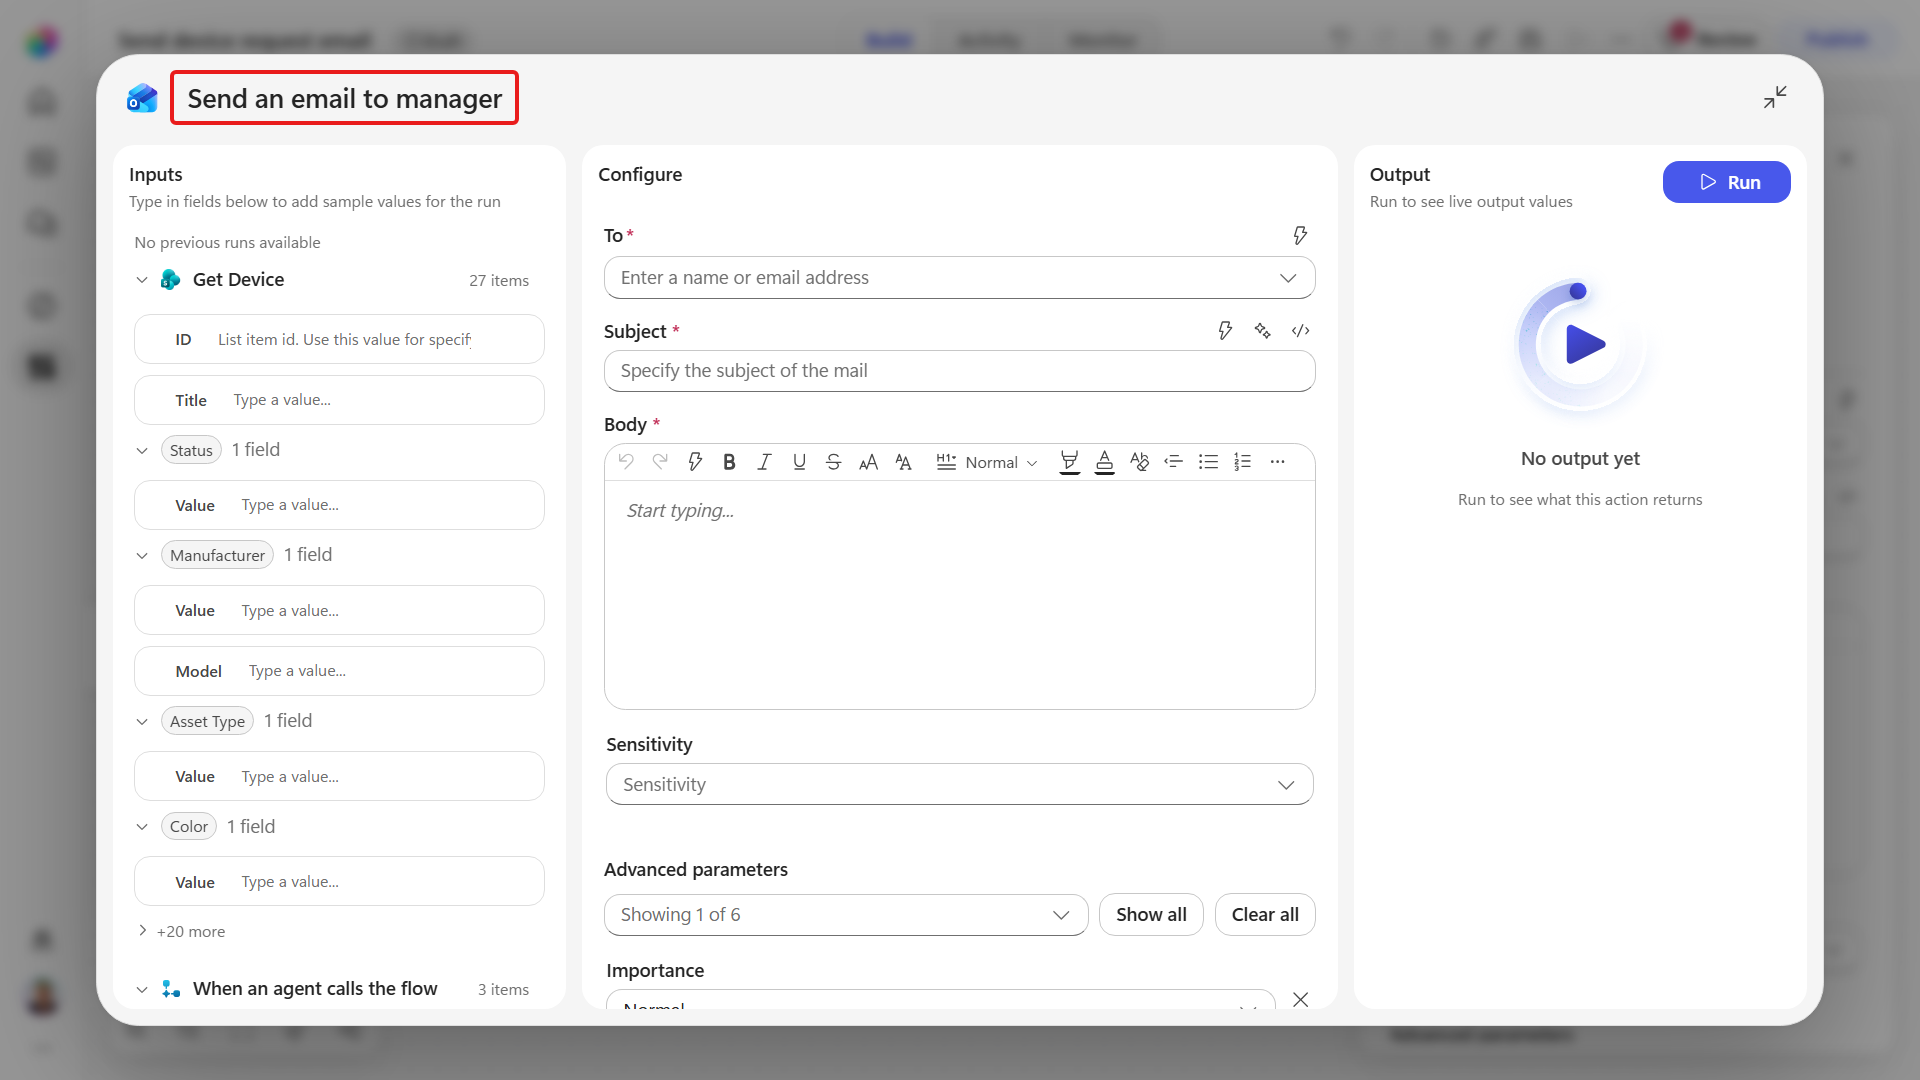Open the expression code icon for Subject
This screenshot has height=1080, width=1920.
(x=1300, y=330)
